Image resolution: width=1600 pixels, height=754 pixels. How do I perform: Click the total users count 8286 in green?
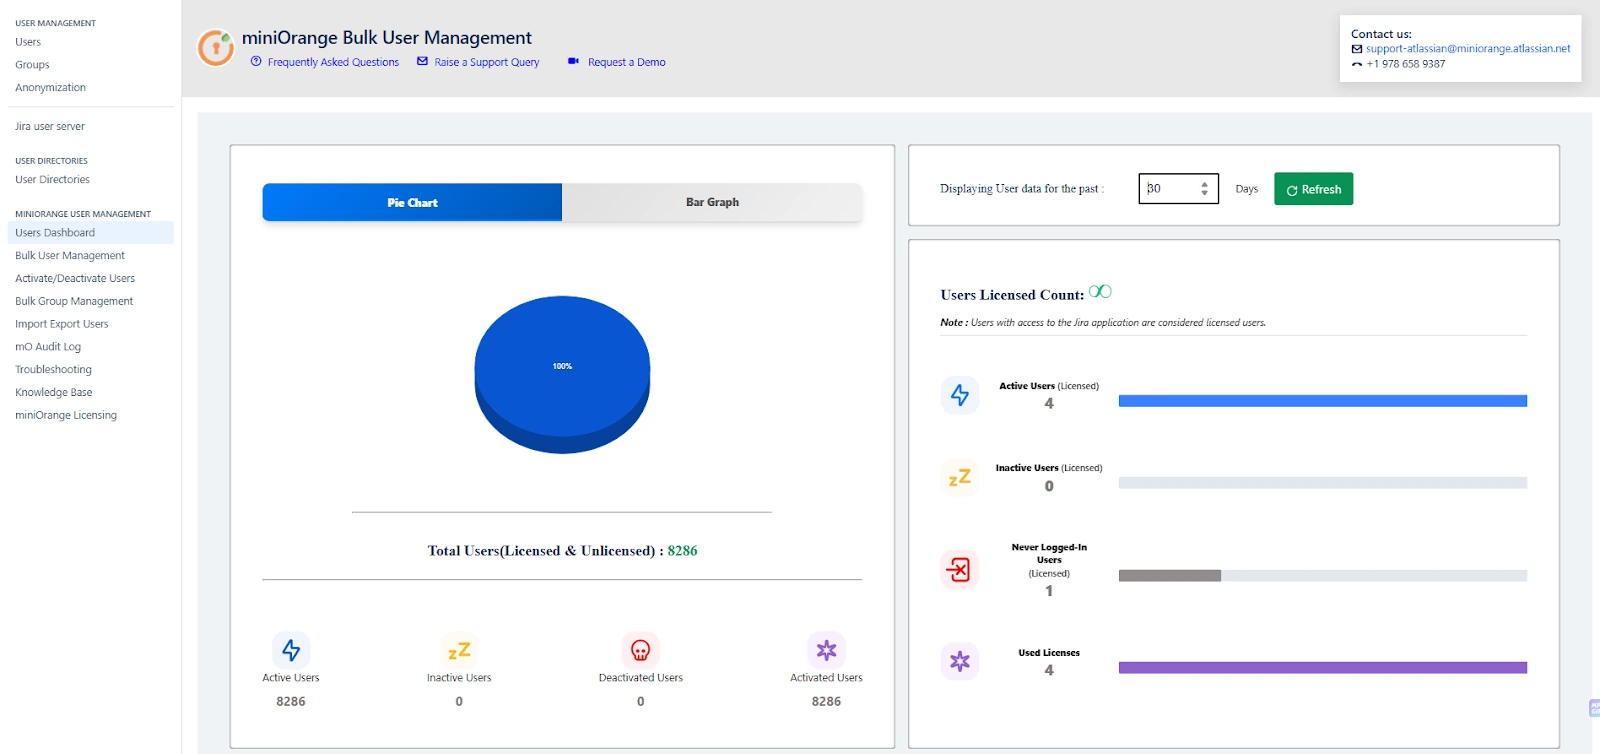click(x=682, y=551)
